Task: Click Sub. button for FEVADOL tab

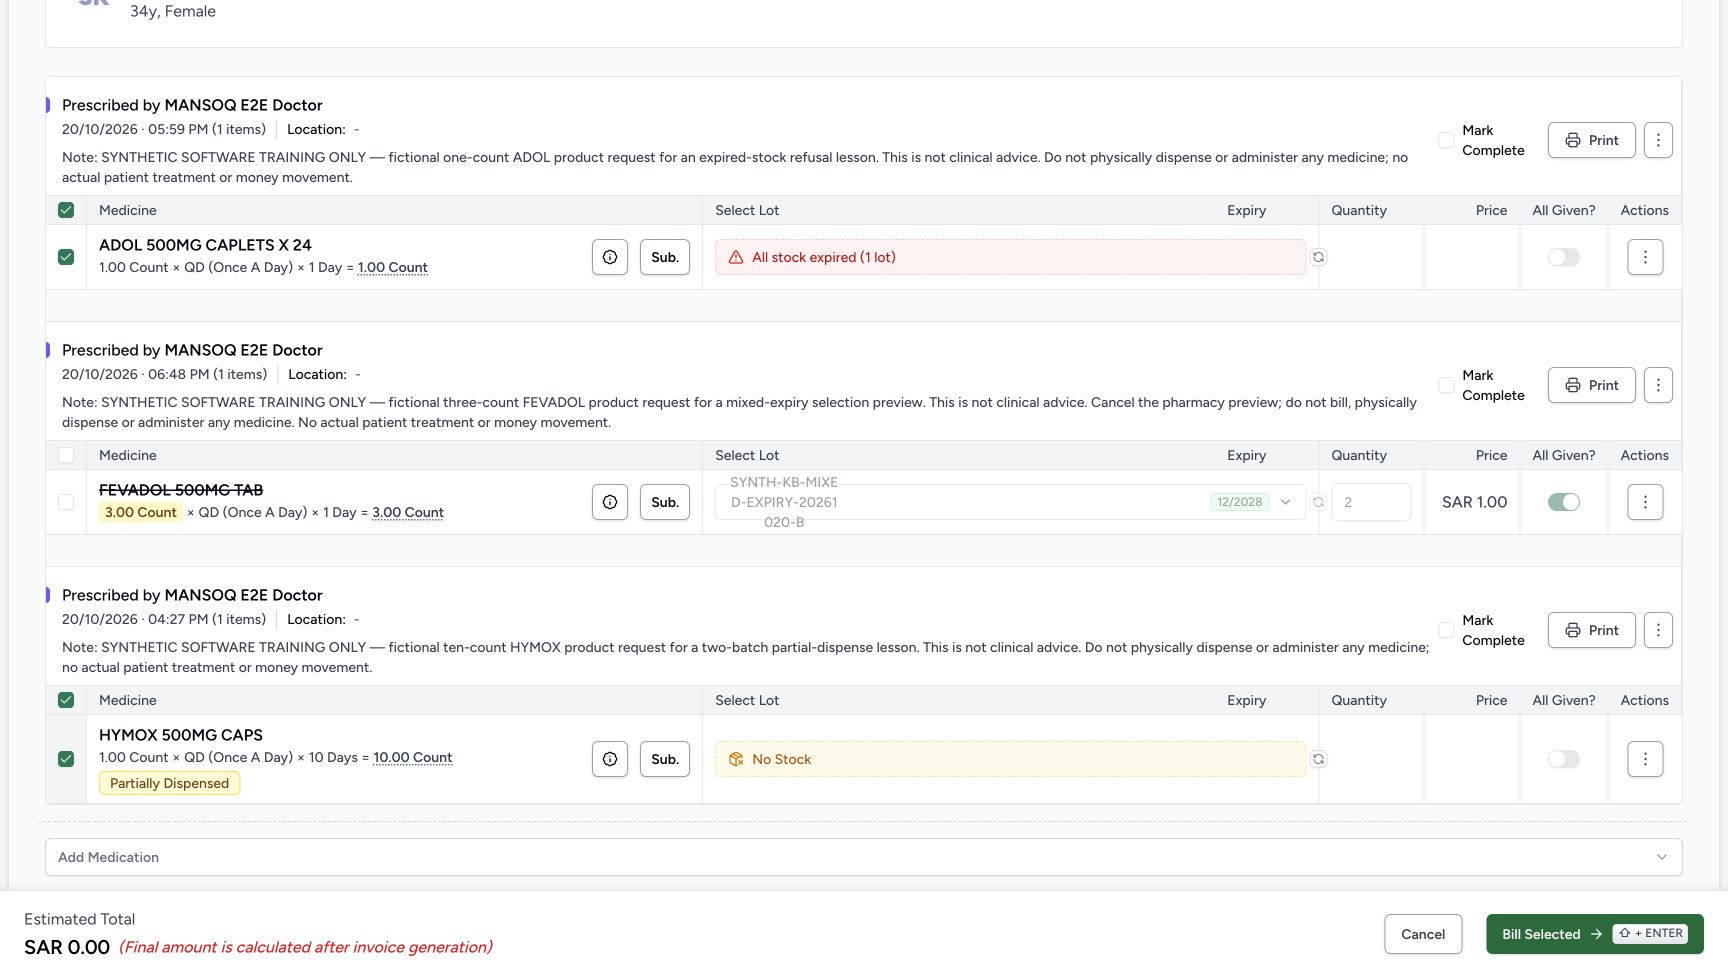Action: point(665,502)
